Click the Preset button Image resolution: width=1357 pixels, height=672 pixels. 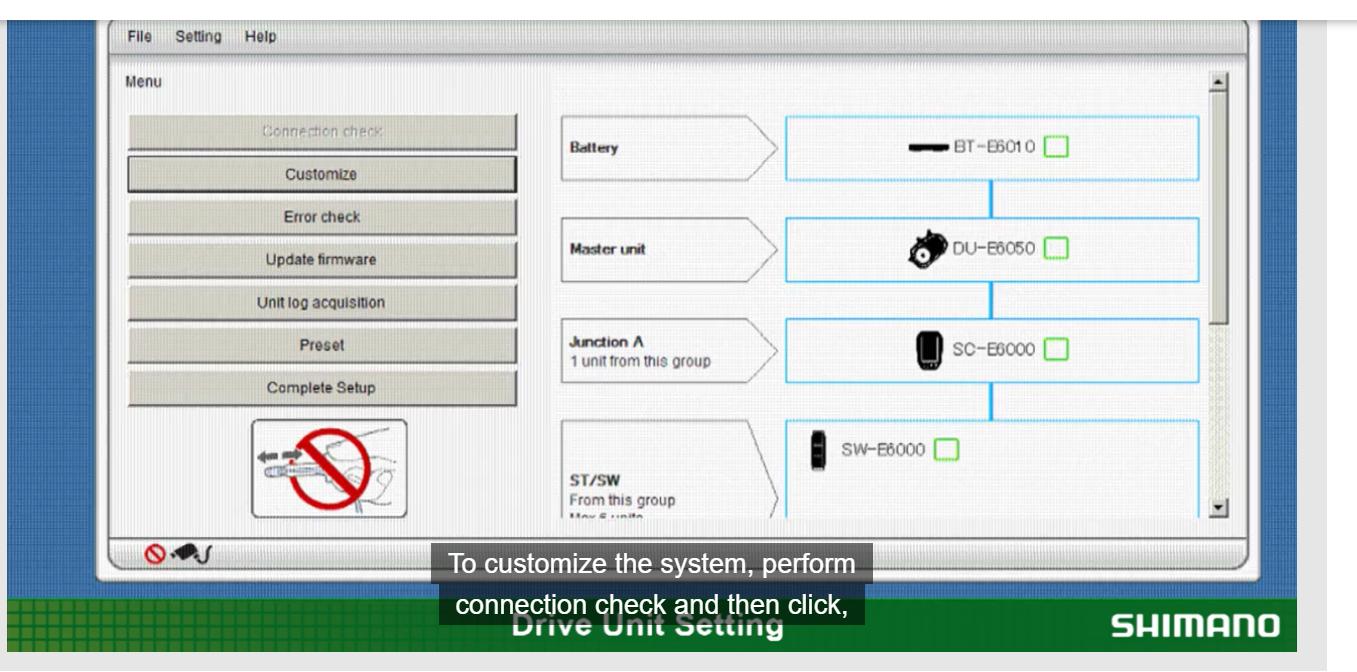322,346
